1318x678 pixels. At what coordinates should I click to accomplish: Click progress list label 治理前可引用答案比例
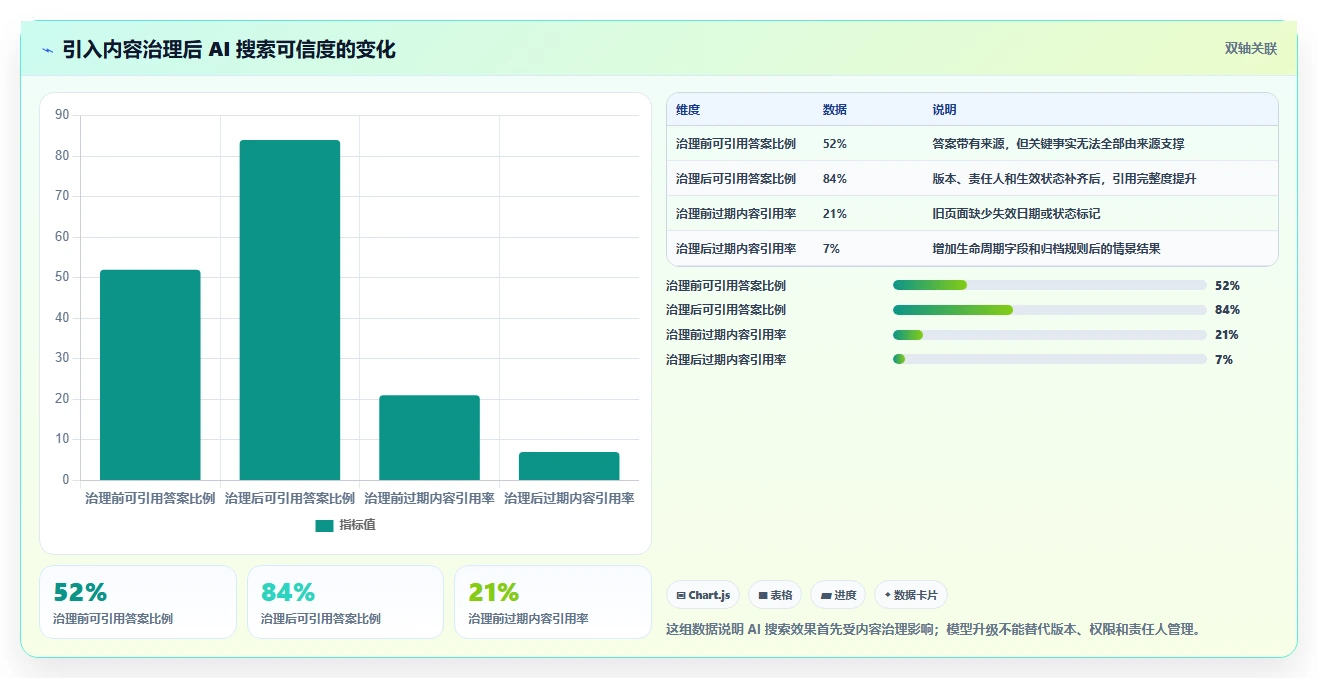(726, 286)
